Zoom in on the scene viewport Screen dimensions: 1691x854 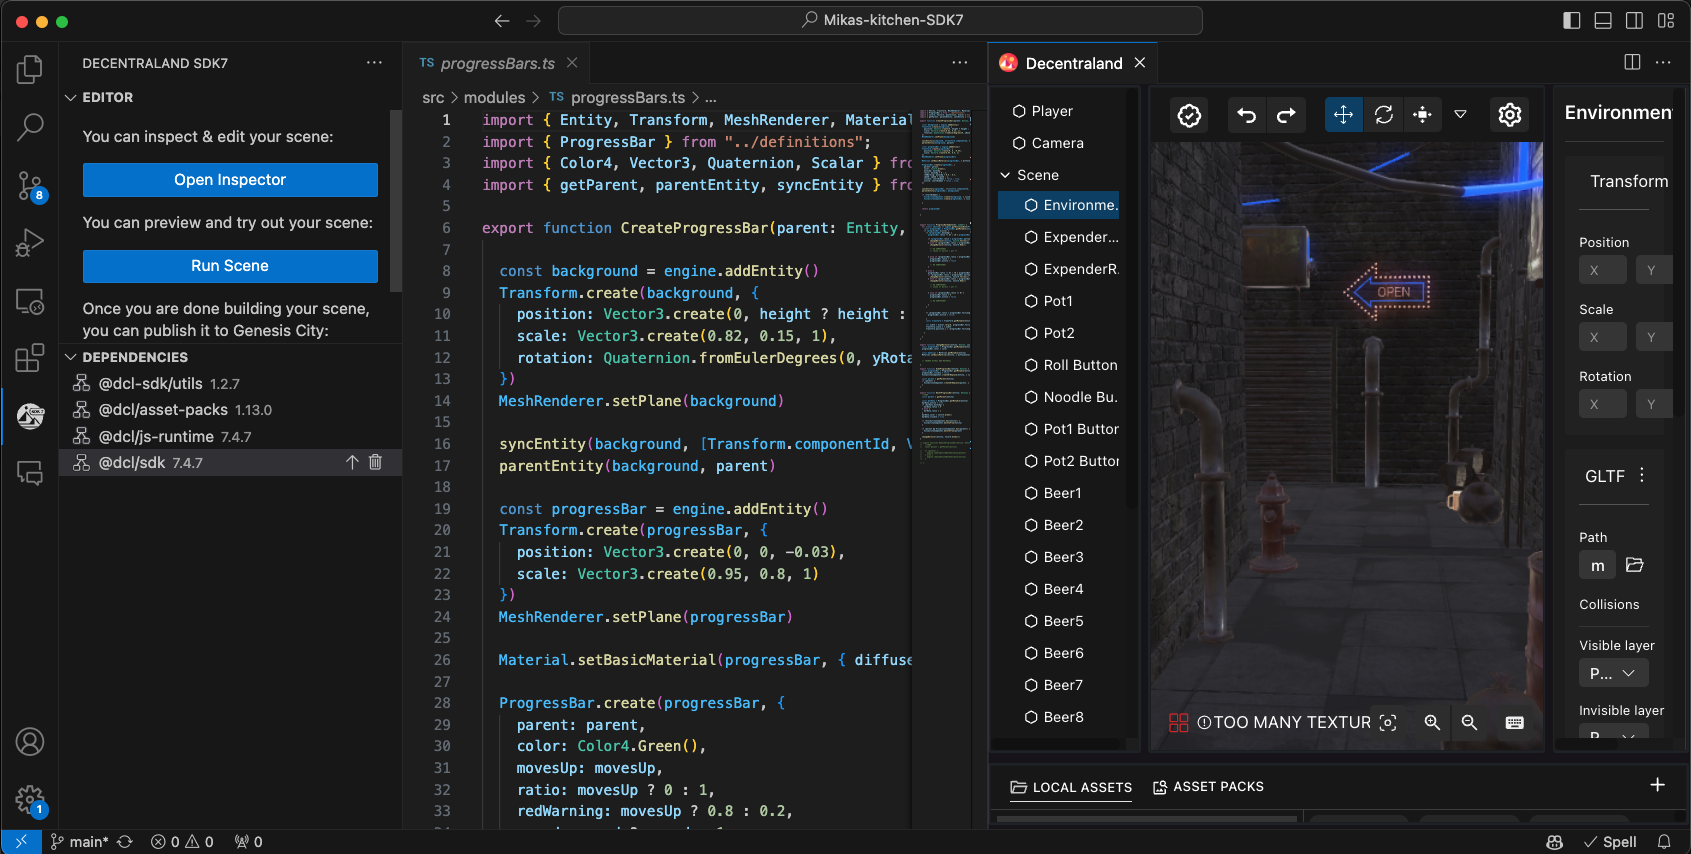pyautogui.click(x=1432, y=722)
